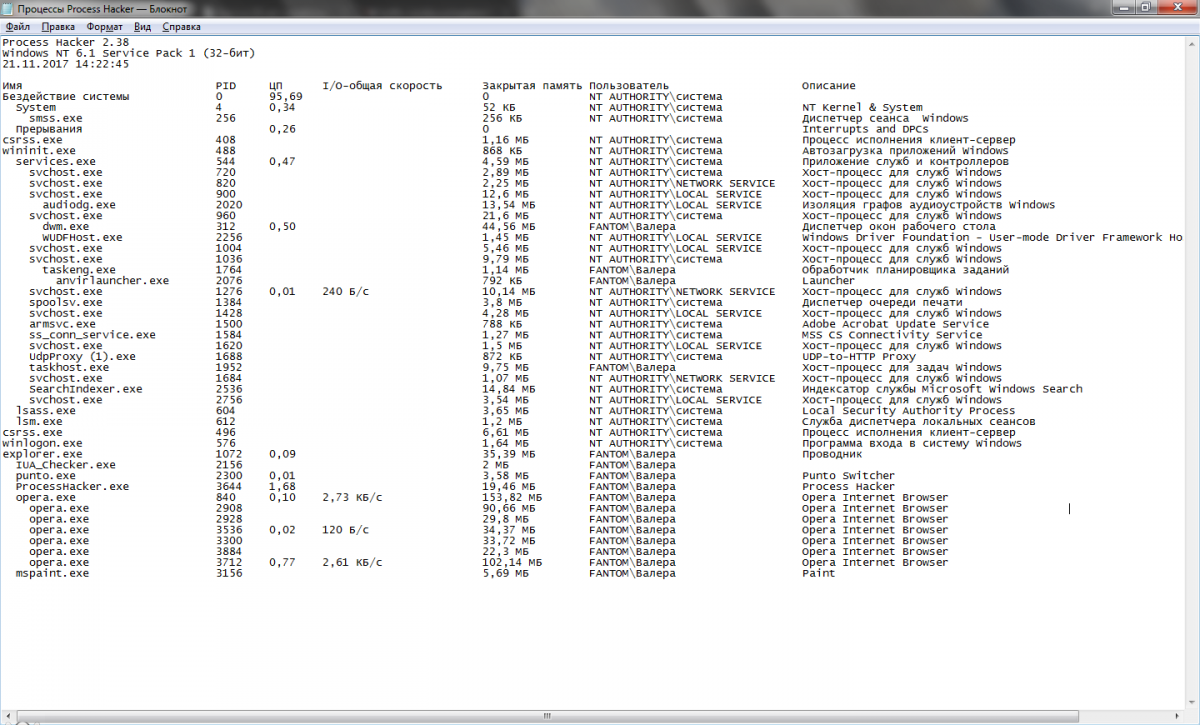Screen dimensions: 1200x725
Task: Place cursor on mspaint.exe line
Action: 52,574
